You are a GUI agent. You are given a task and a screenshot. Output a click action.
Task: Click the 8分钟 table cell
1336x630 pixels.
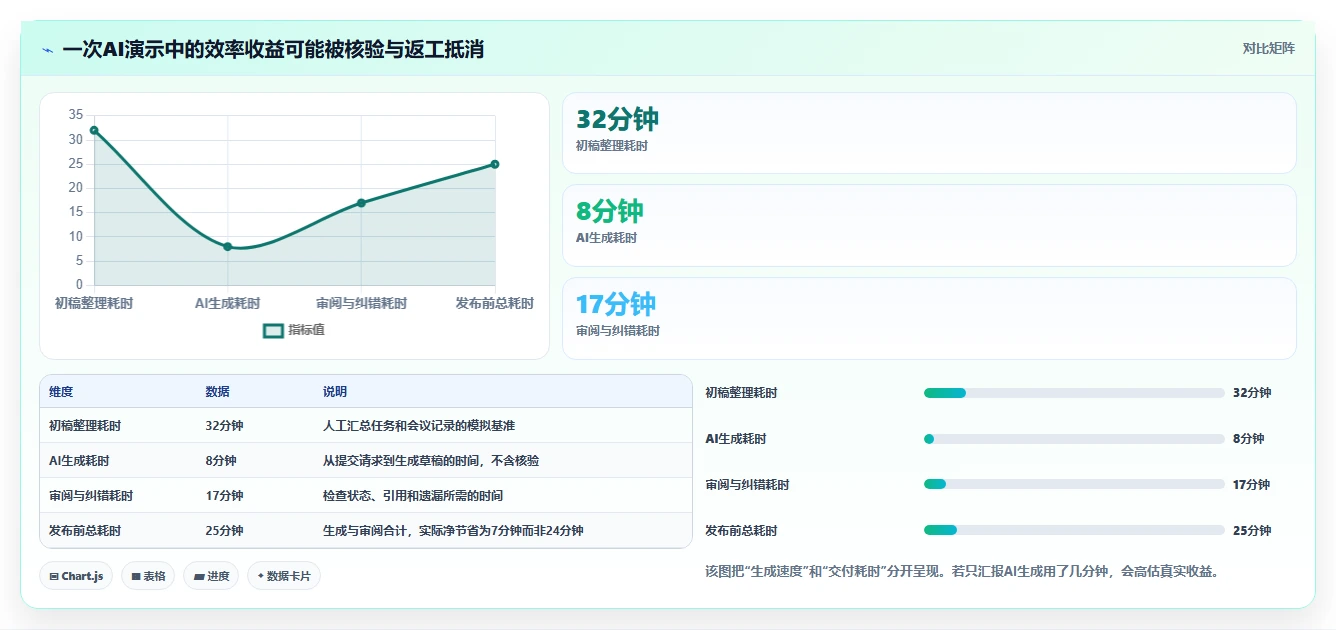click(x=221, y=461)
